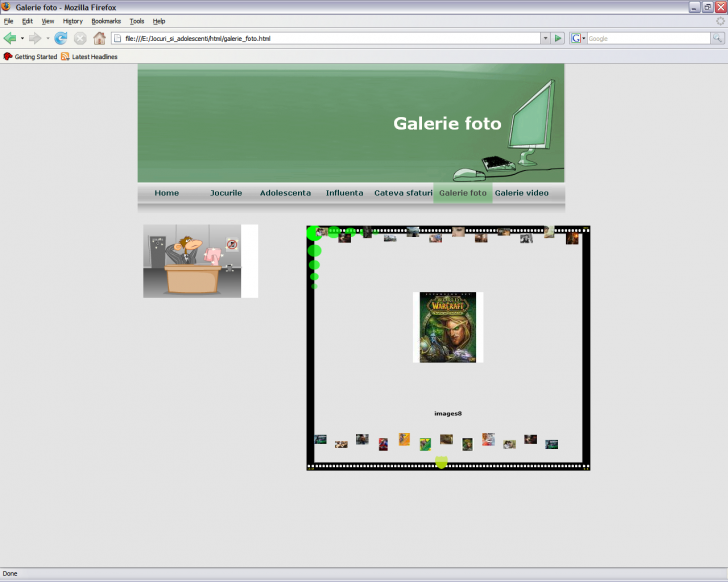Open the Galerie video page

coord(521,193)
